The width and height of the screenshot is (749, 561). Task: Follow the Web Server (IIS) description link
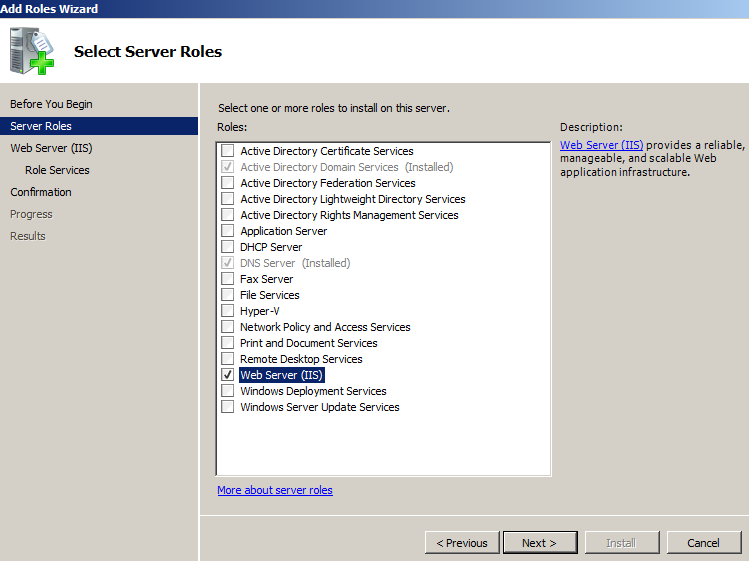(x=601, y=145)
